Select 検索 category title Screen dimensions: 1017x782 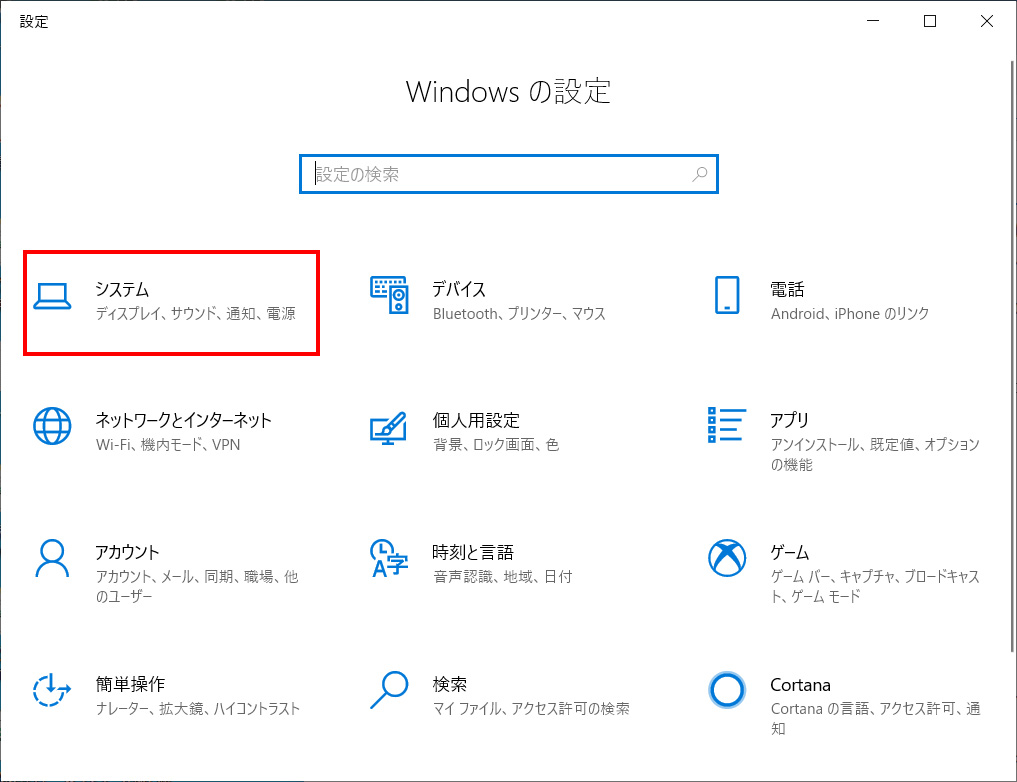tap(450, 684)
